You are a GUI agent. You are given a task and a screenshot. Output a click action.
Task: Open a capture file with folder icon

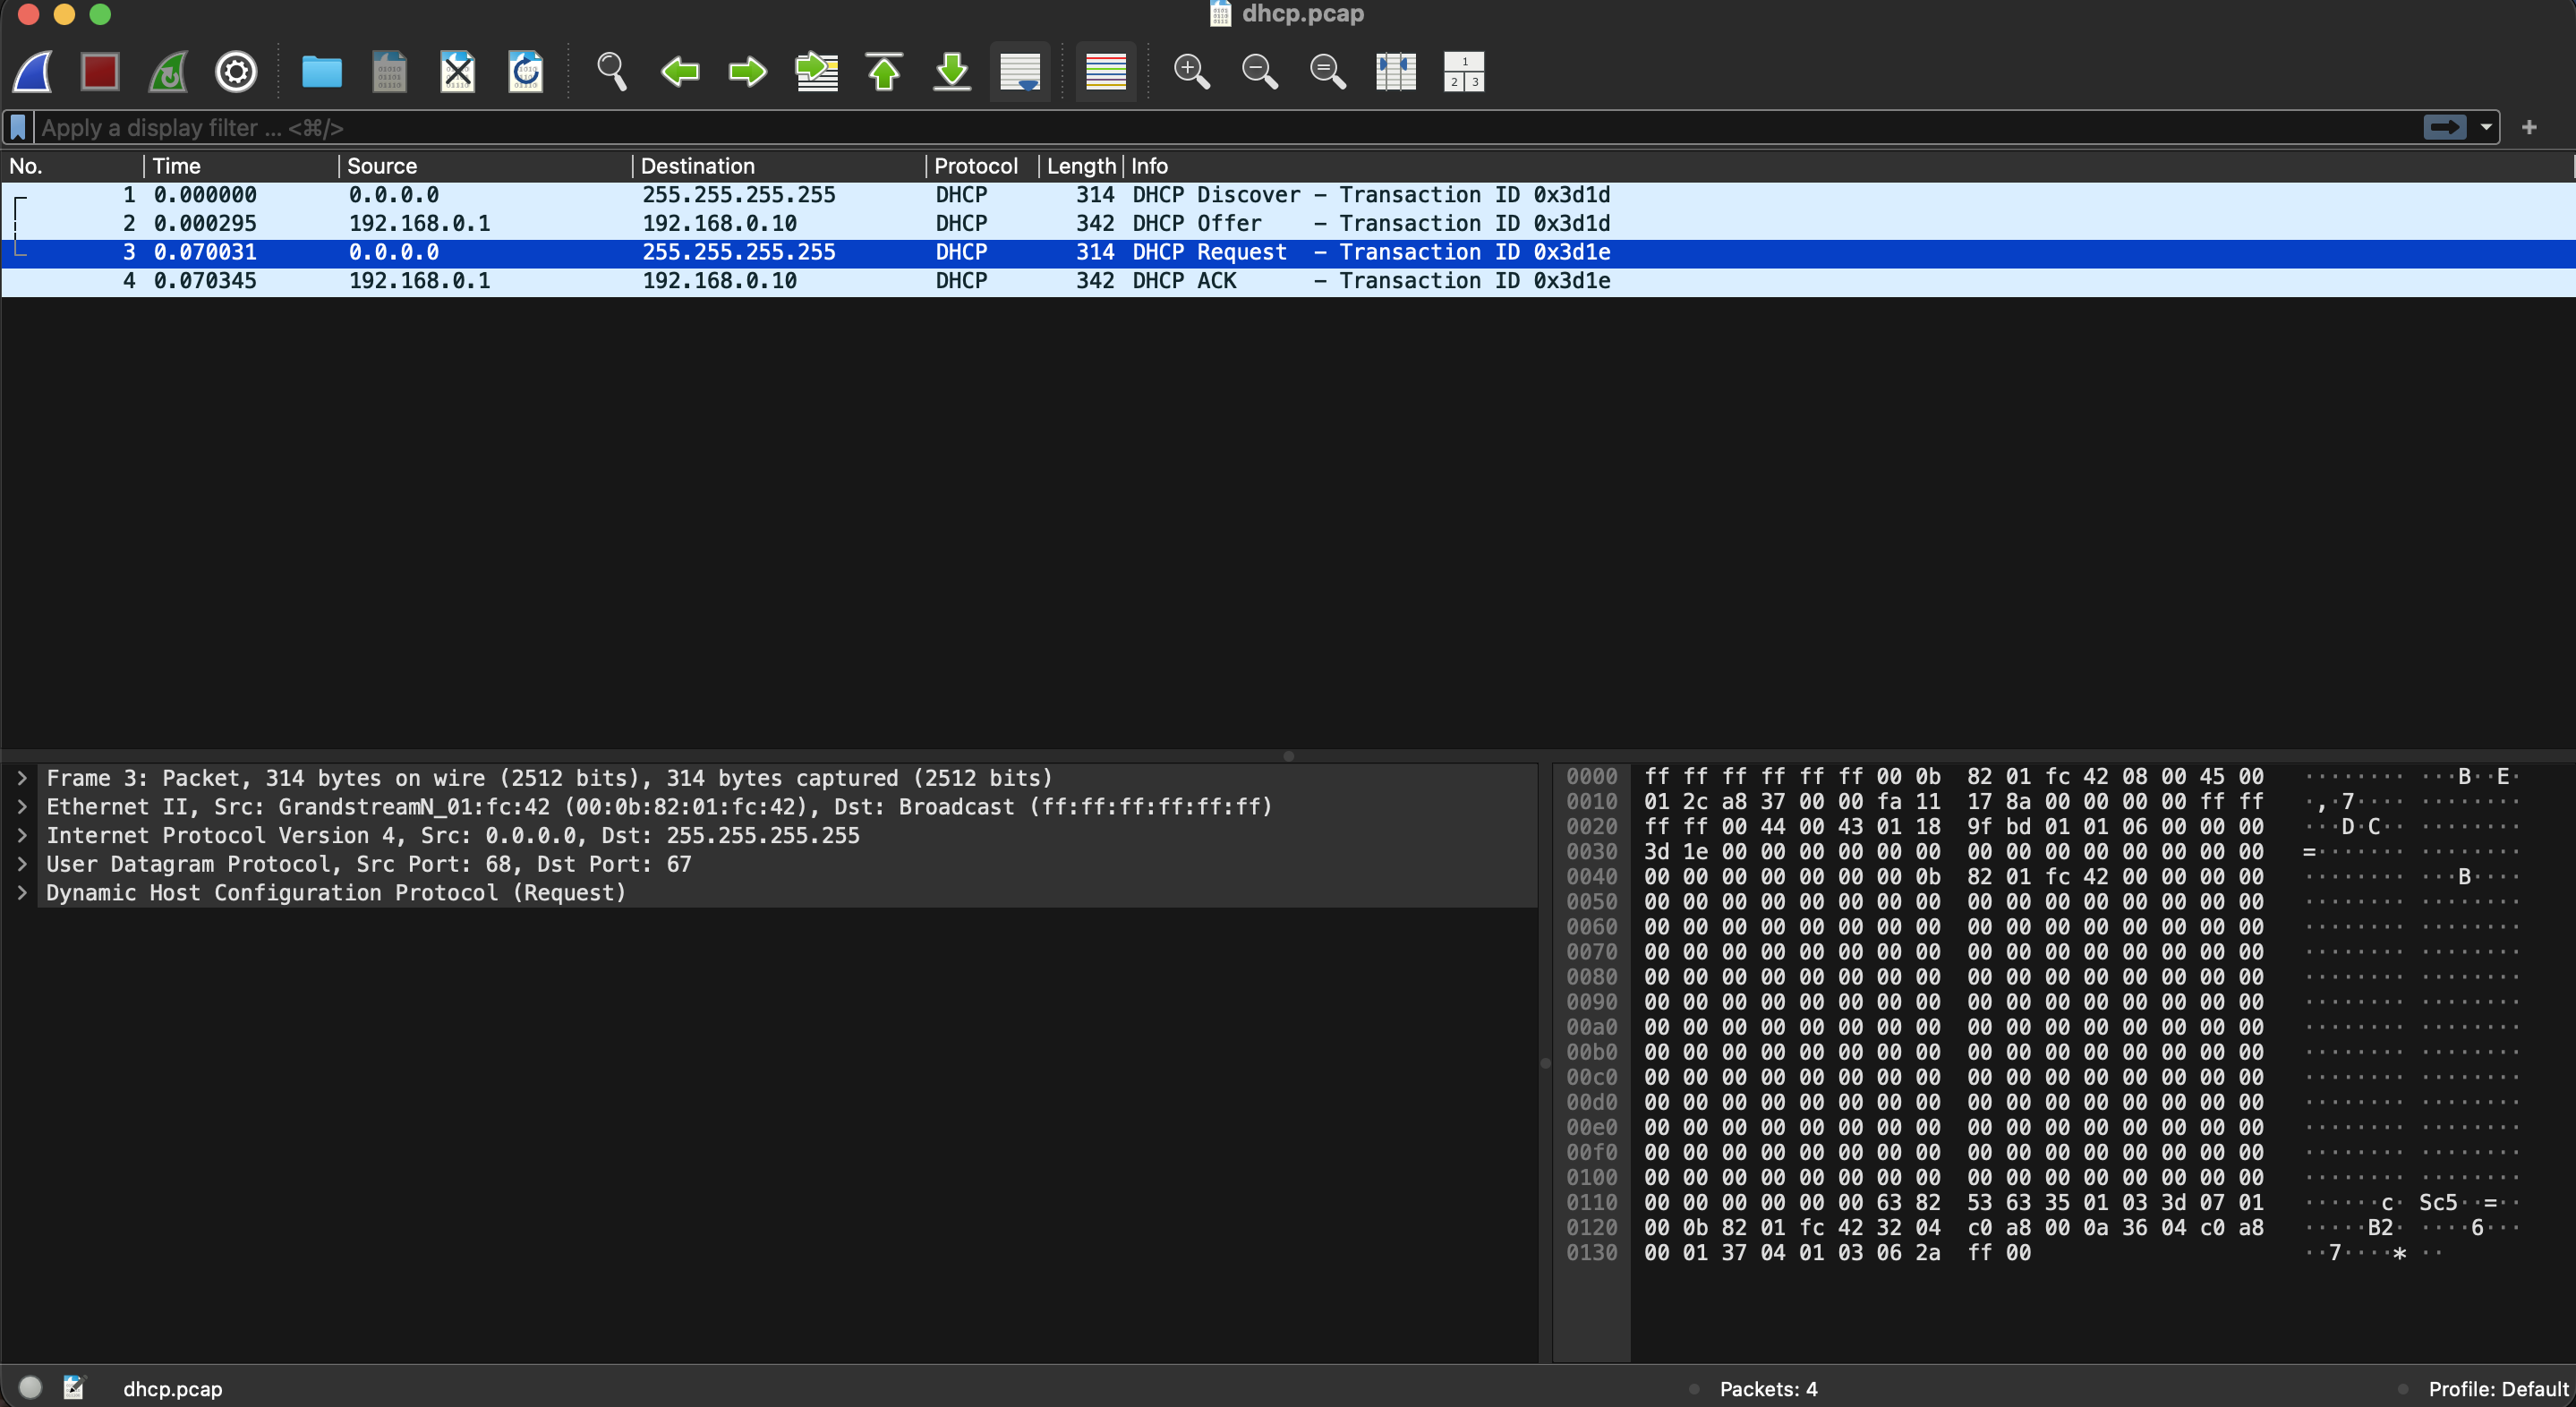(x=322, y=72)
